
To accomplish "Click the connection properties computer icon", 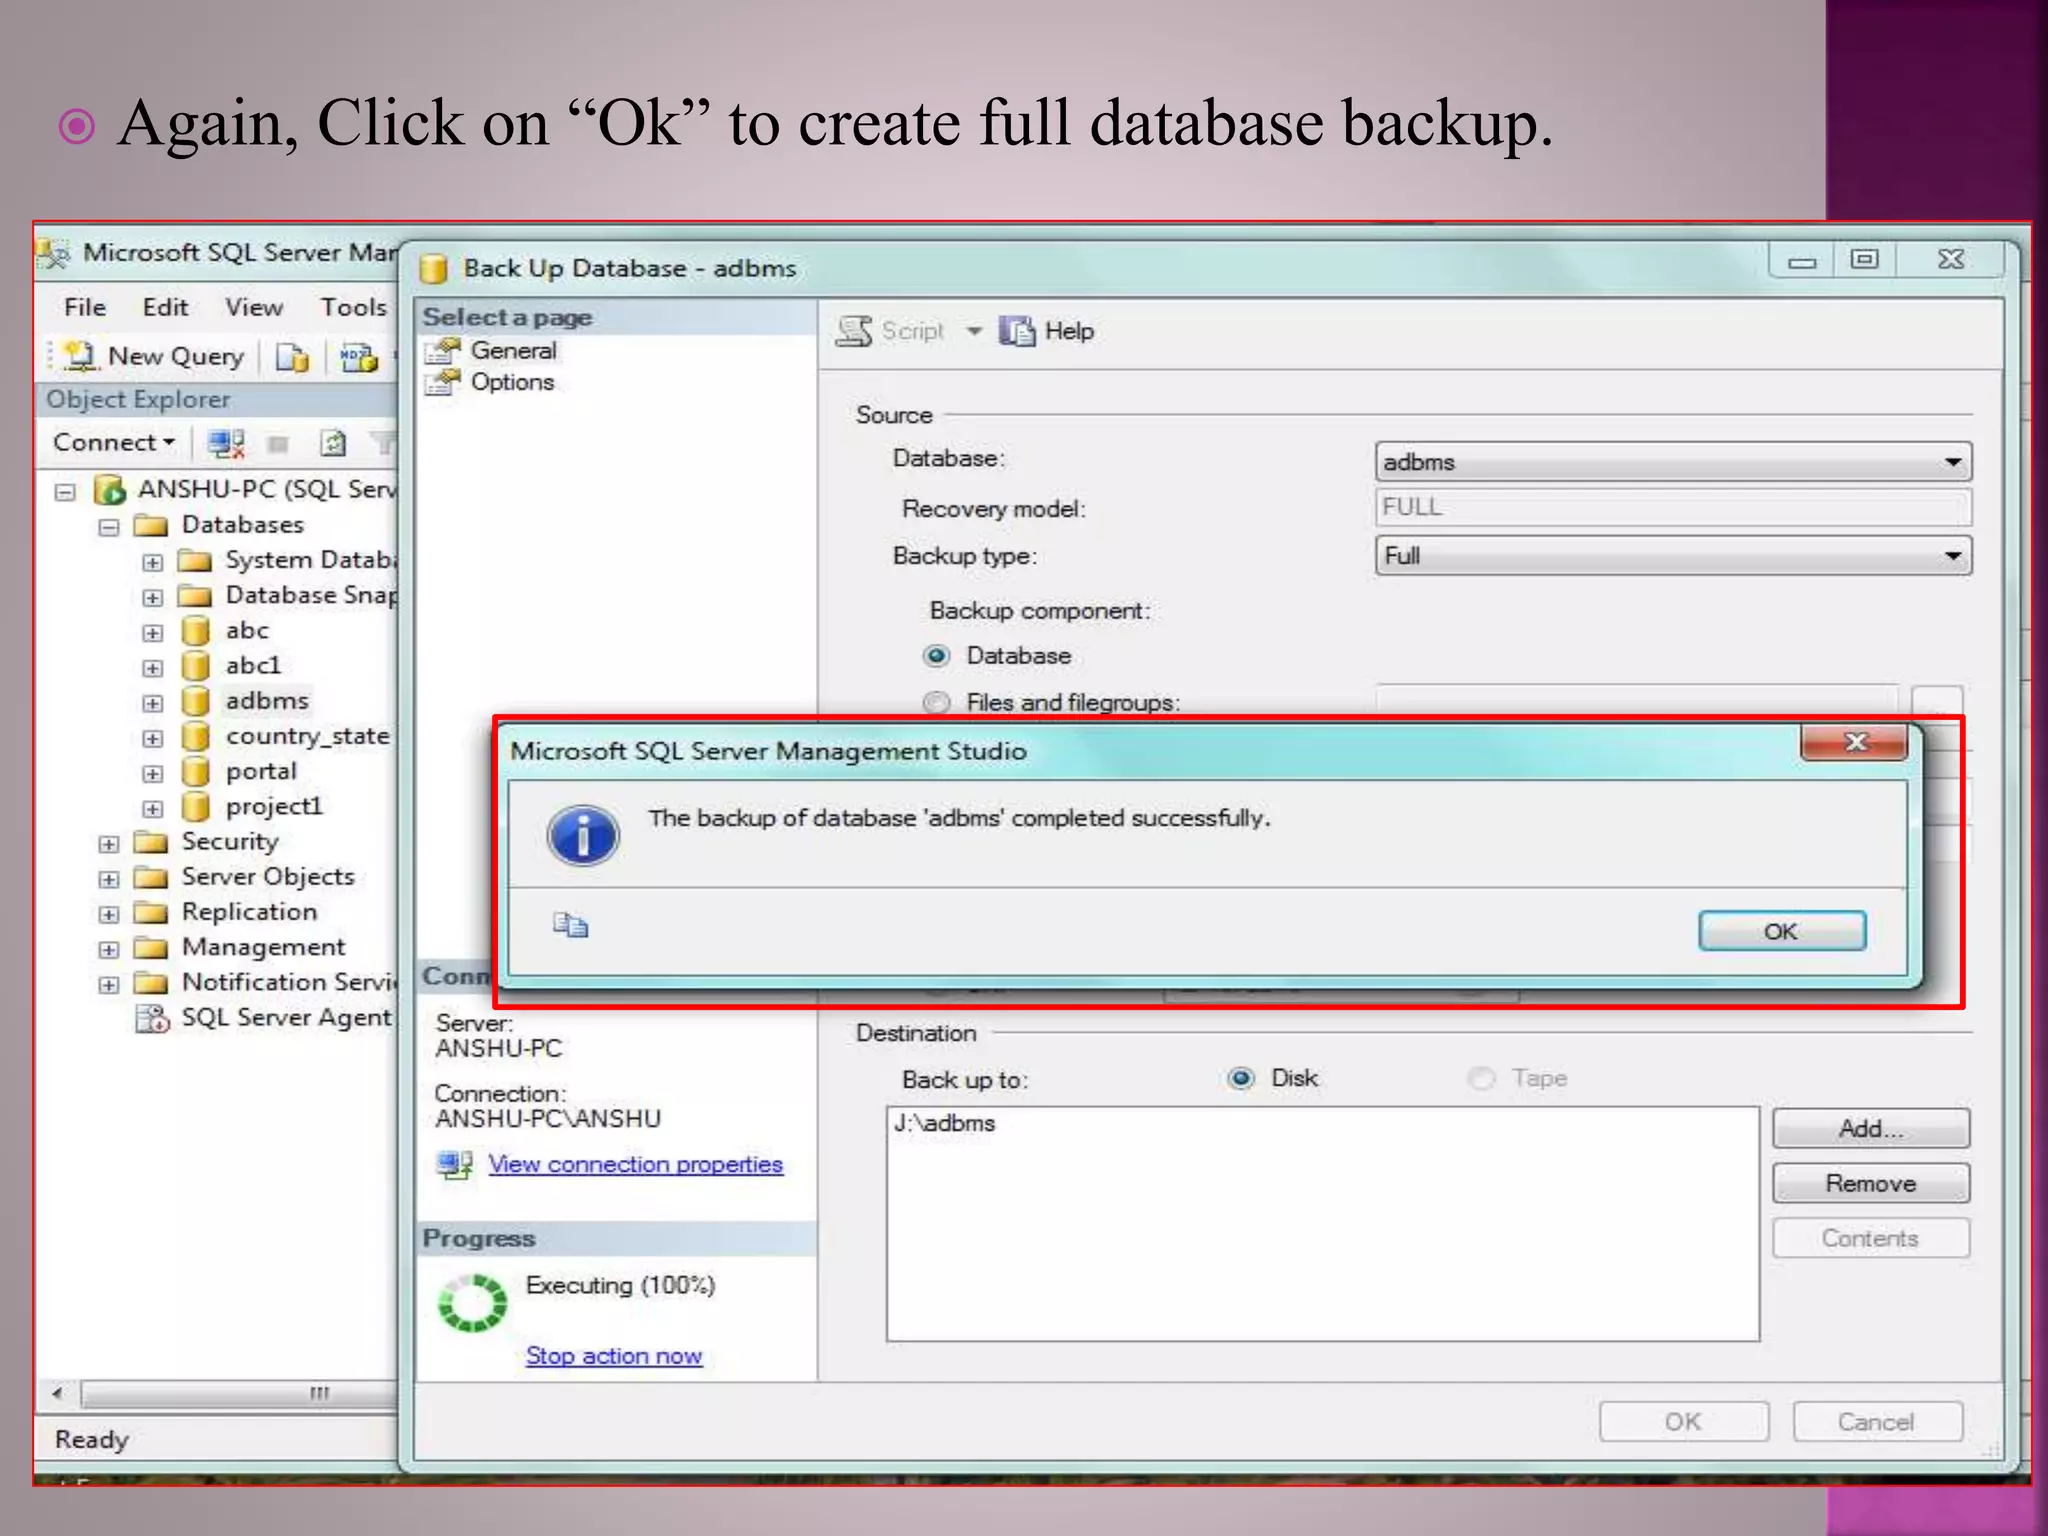I will pos(455,1165).
